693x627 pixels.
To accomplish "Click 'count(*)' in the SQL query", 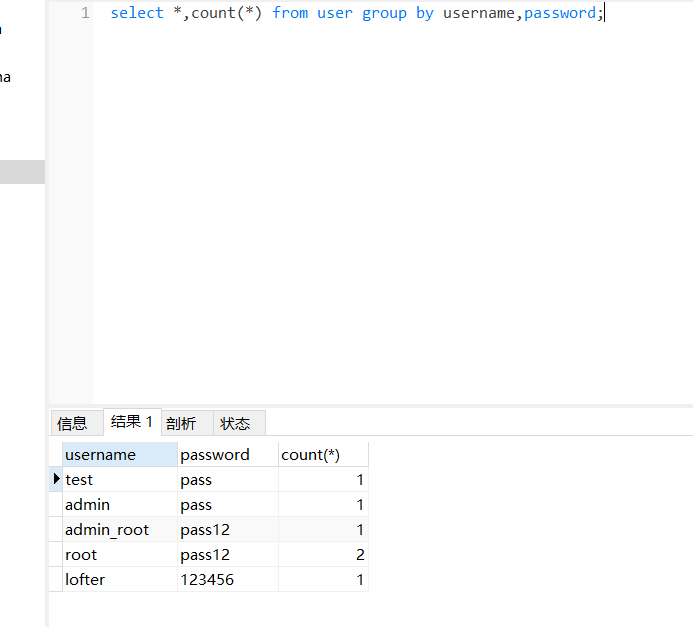I will click(227, 13).
